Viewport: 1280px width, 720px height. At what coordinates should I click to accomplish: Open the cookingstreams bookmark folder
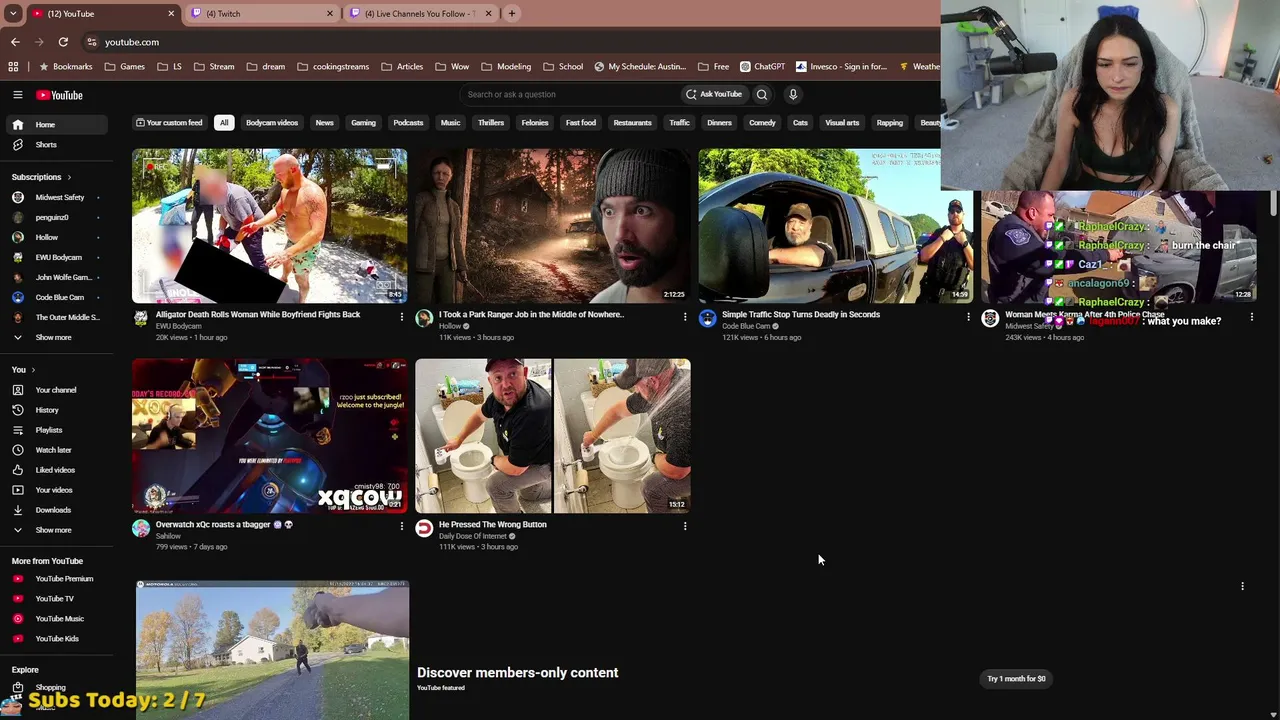(x=333, y=67)
